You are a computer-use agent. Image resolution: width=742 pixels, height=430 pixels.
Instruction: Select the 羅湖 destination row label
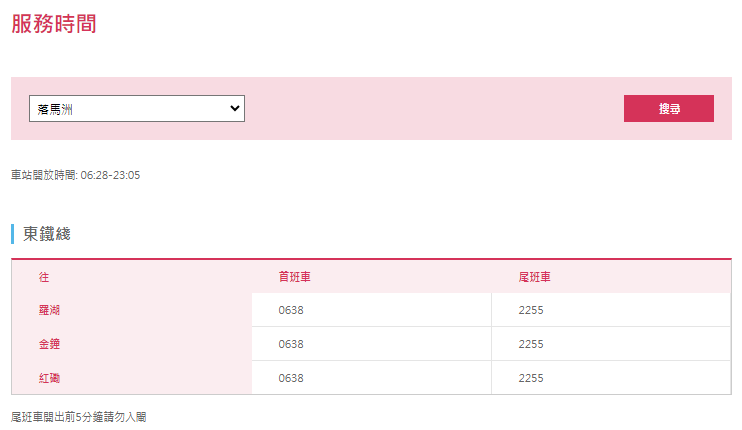pos(49,310)
